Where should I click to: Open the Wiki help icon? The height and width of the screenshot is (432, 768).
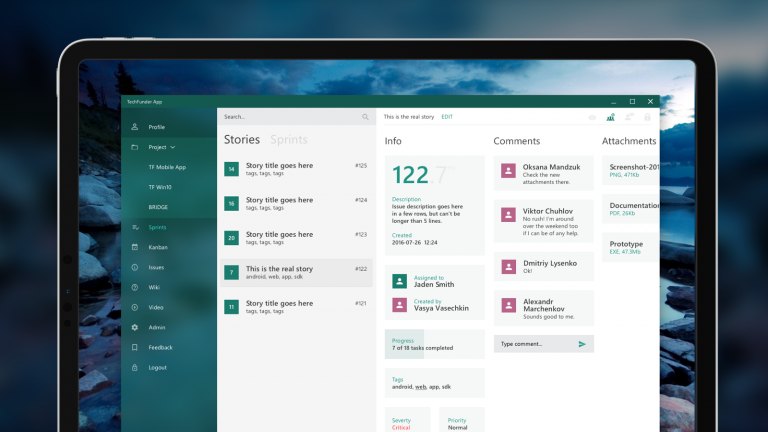[135, 288]
